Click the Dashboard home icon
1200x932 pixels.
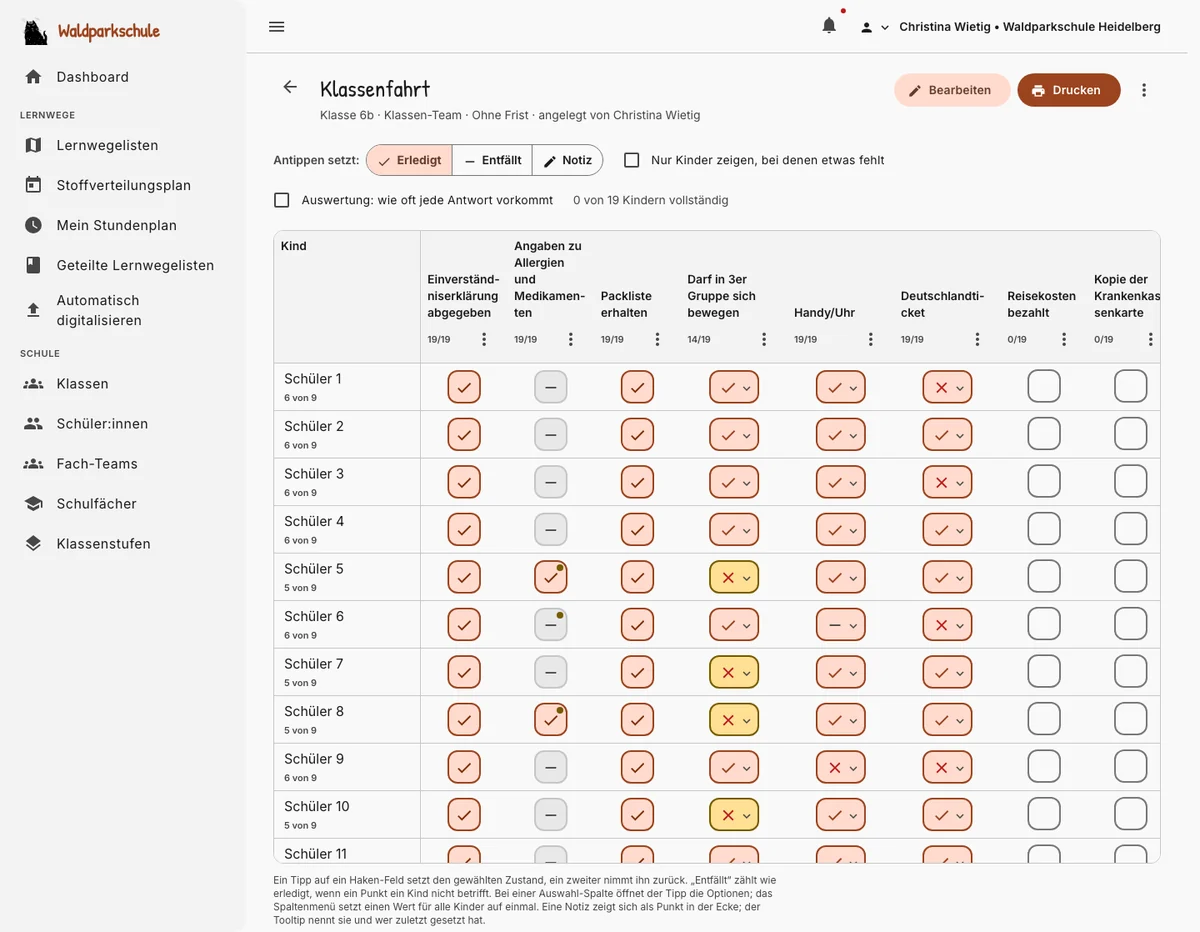[x=34, y=77]
